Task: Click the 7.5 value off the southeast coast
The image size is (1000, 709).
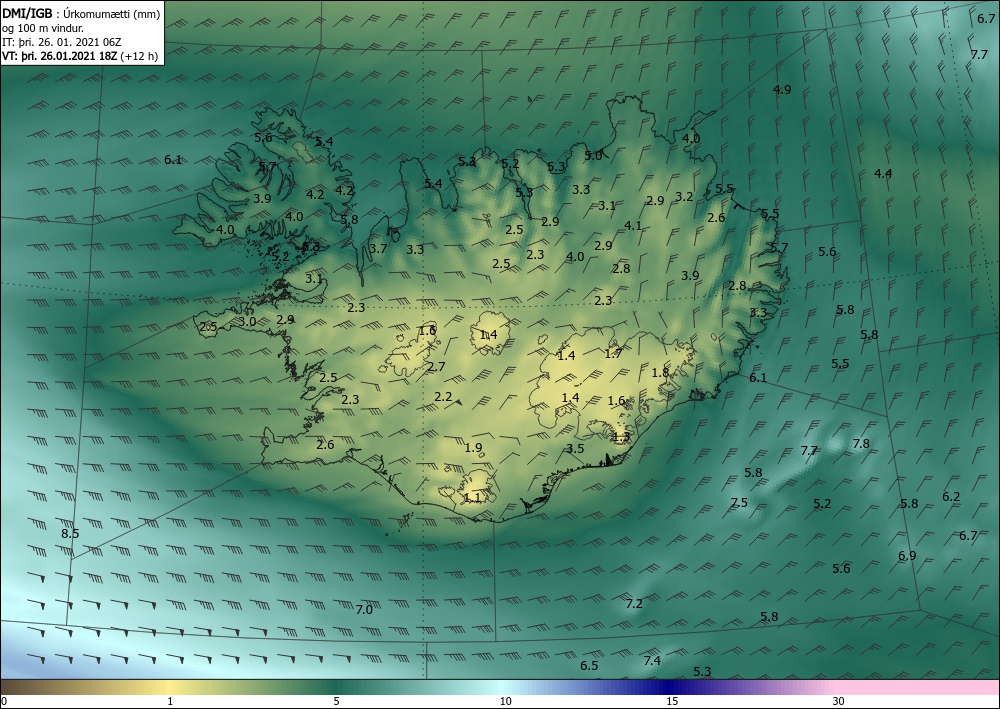Action: pos(739,502)
